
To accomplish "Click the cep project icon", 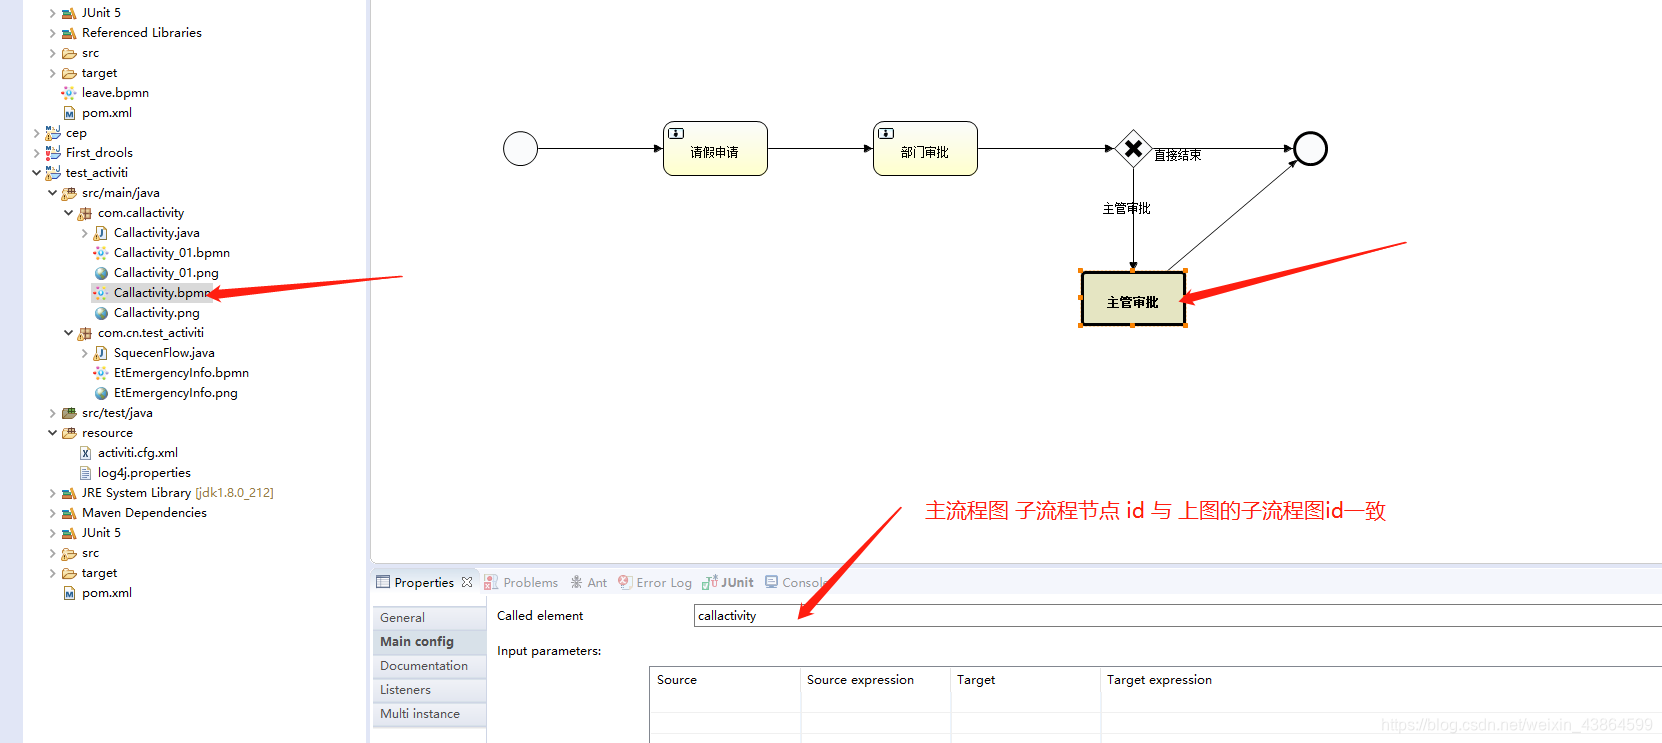I will pos(53,133).
